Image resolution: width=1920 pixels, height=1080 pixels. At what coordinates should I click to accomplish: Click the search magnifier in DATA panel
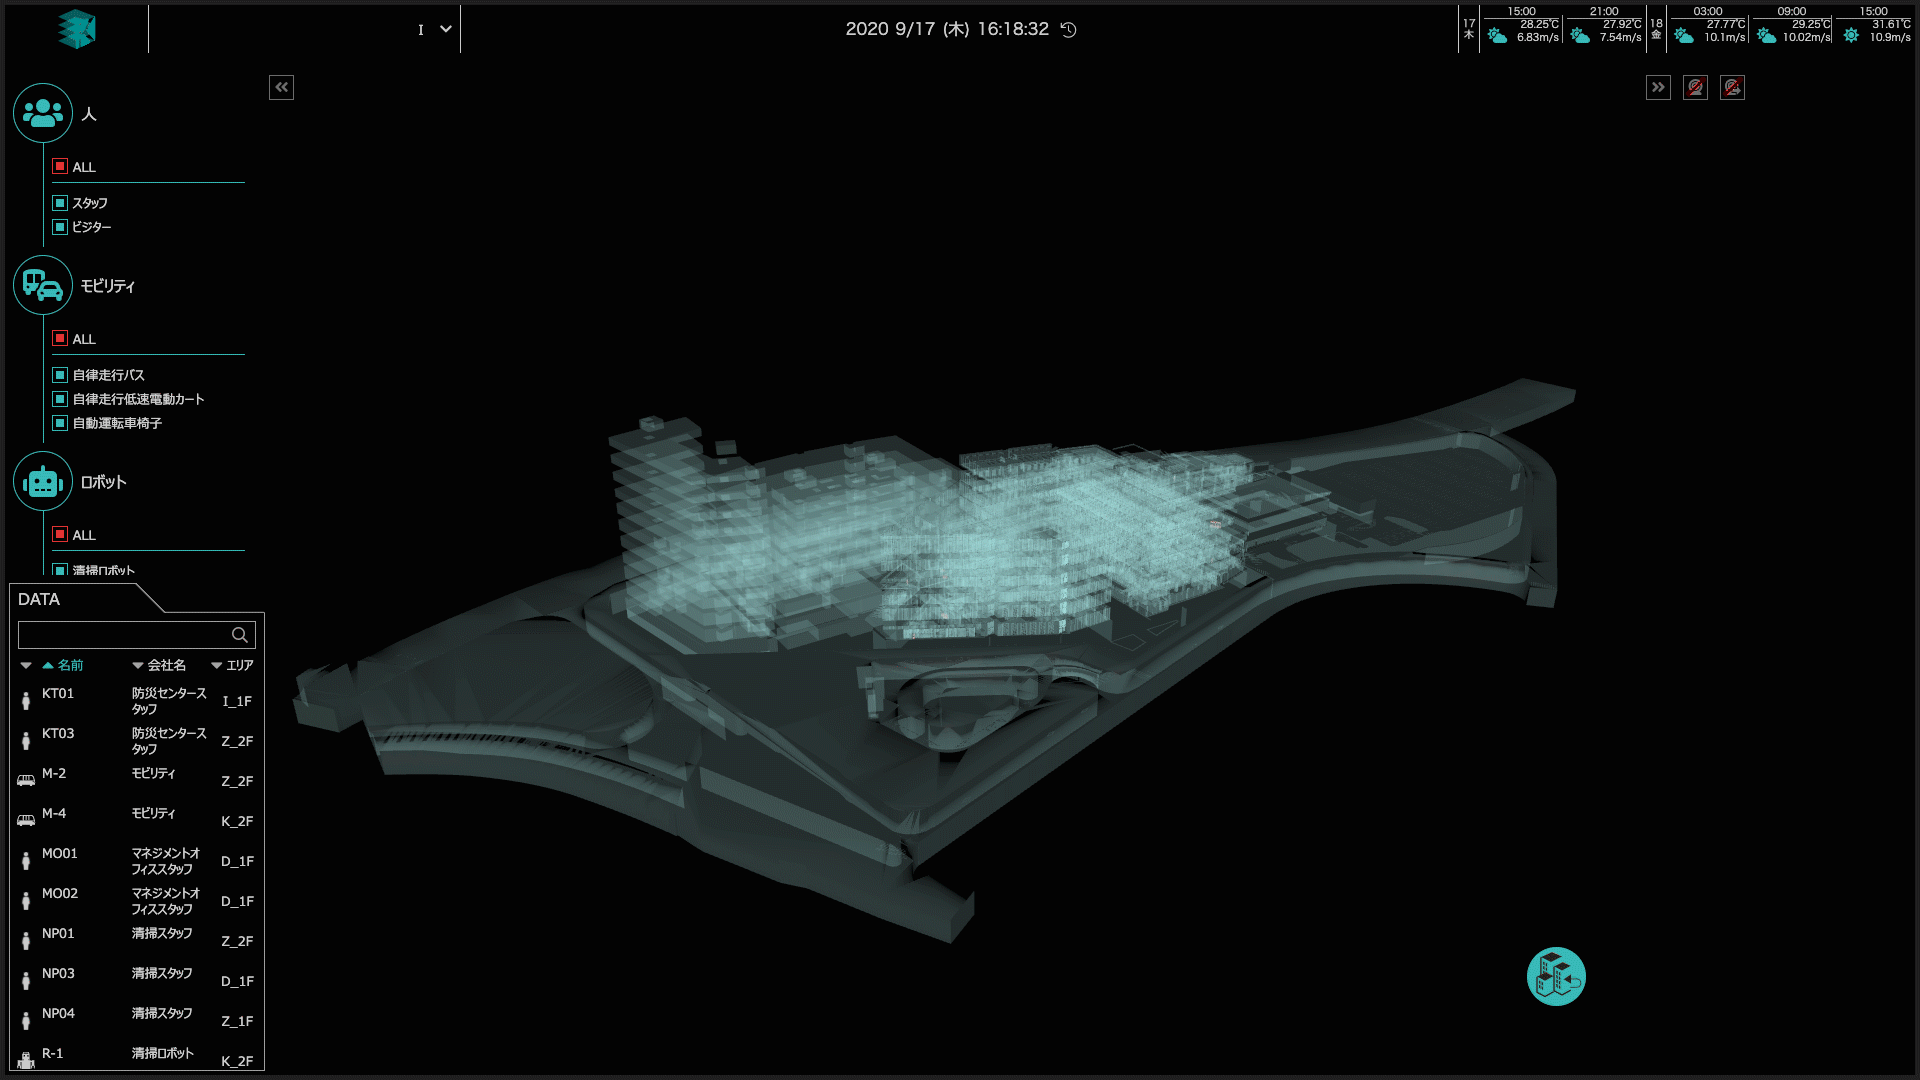tap(240, 635)
